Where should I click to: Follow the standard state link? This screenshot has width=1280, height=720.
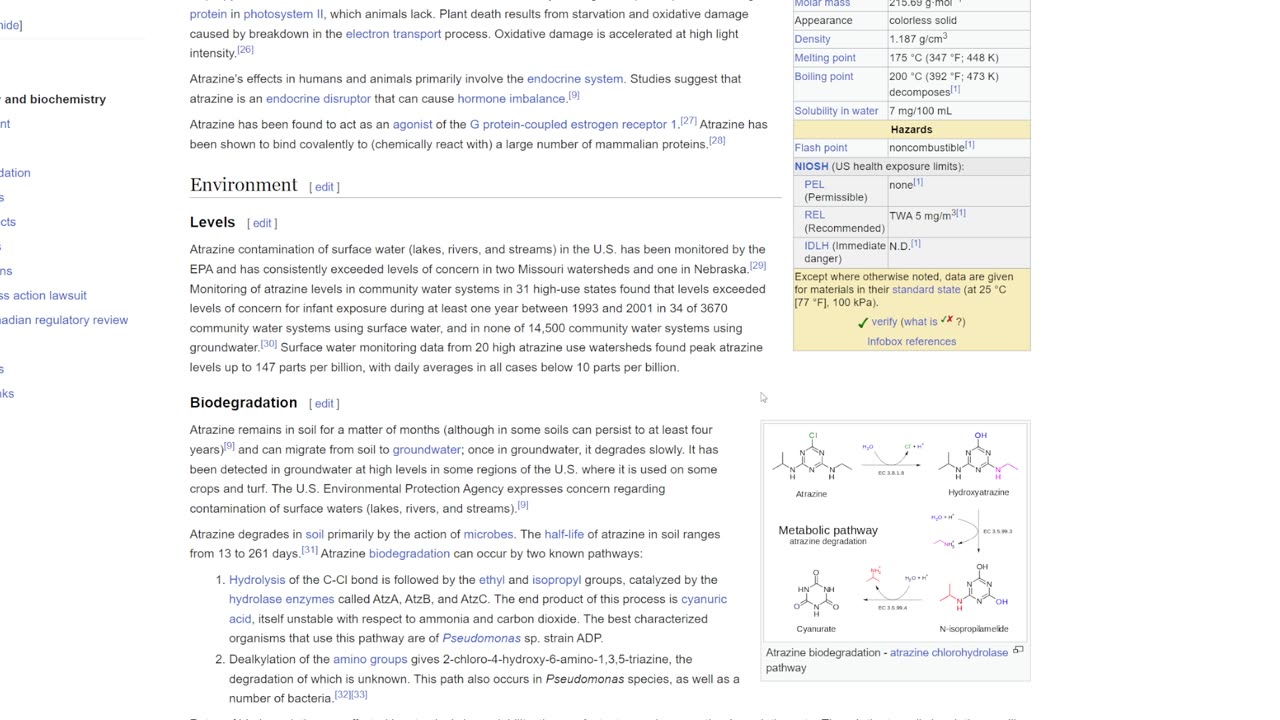pyautogui.click(x=926, y=290)
